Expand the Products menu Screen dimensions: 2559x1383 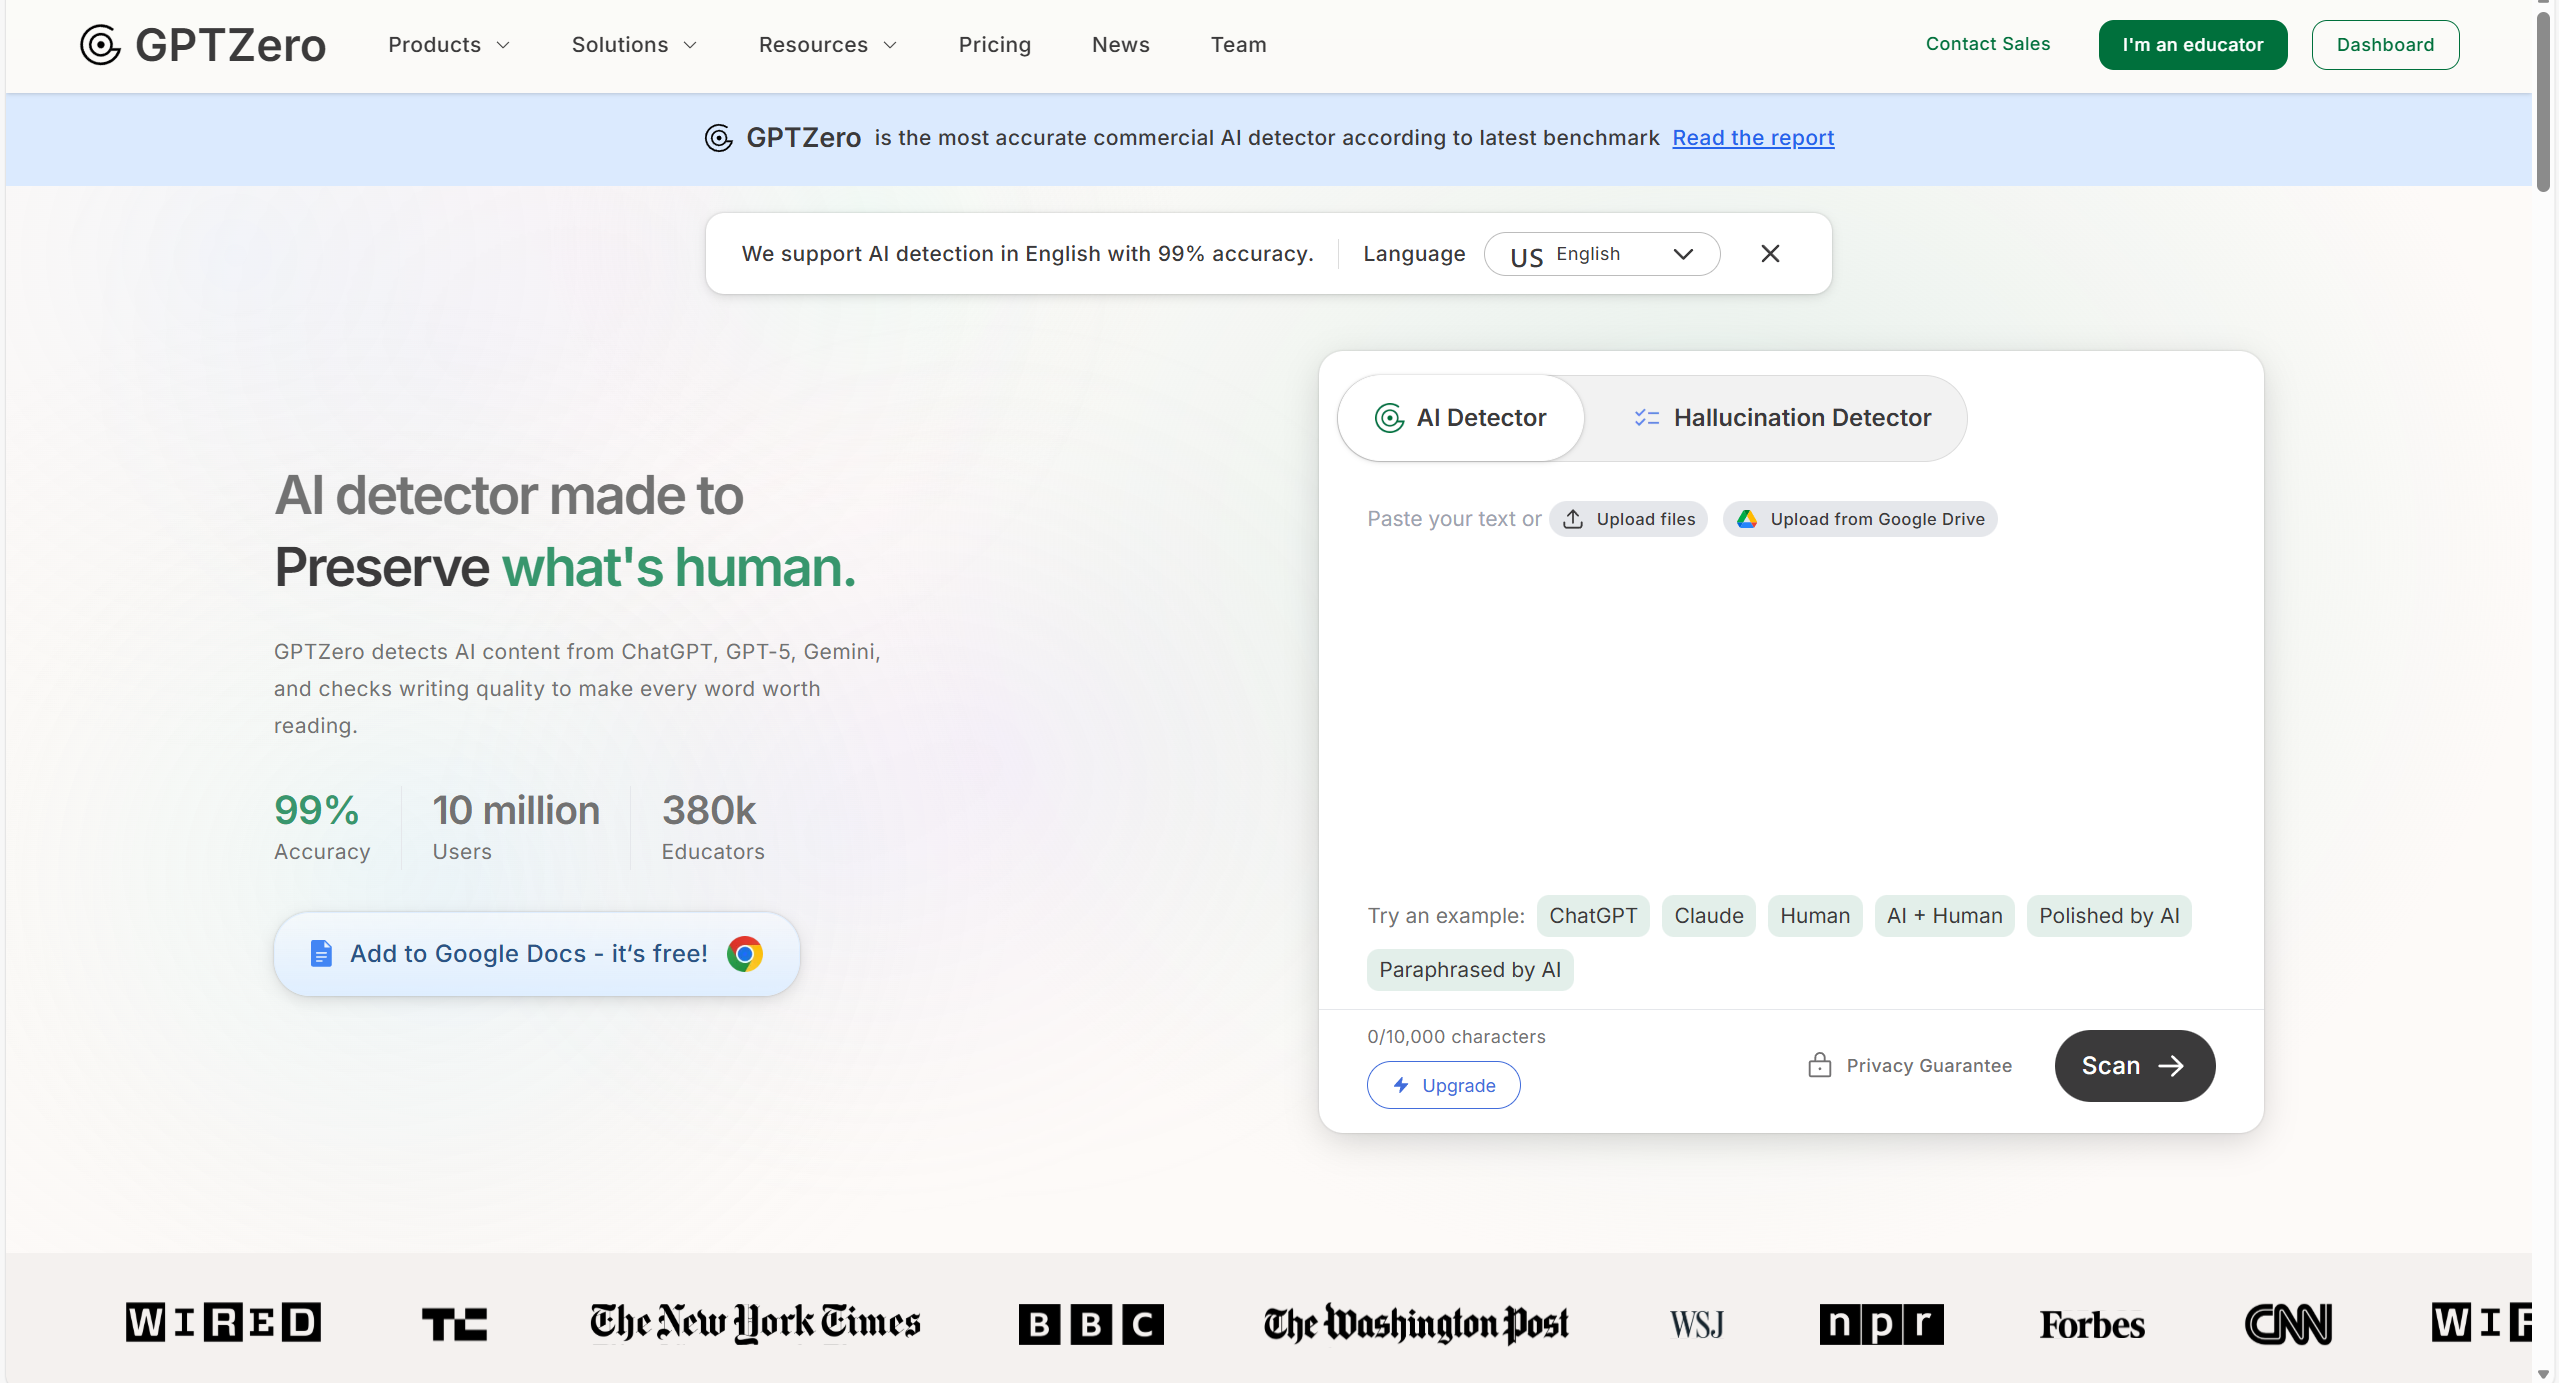point(448,44)
